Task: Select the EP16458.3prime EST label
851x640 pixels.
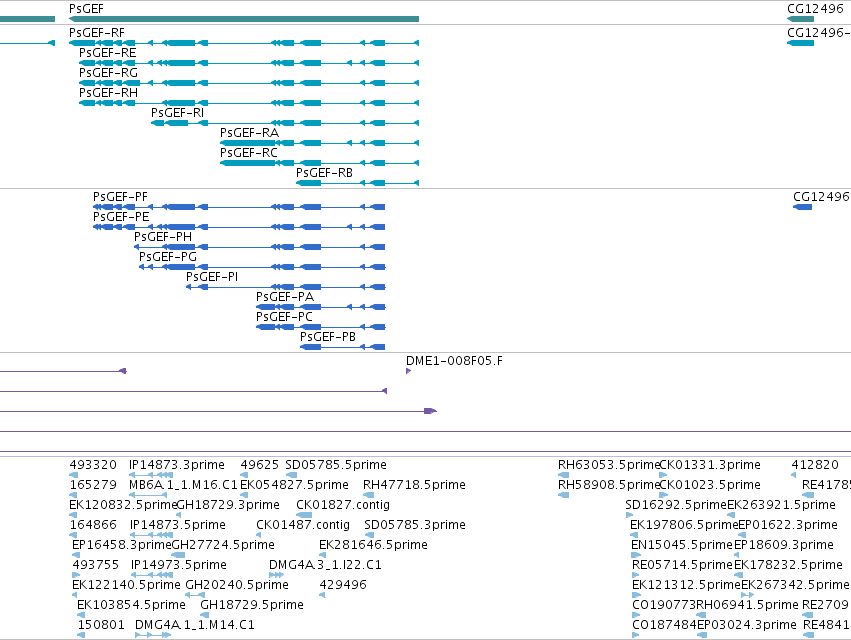Action: [122, 544]
